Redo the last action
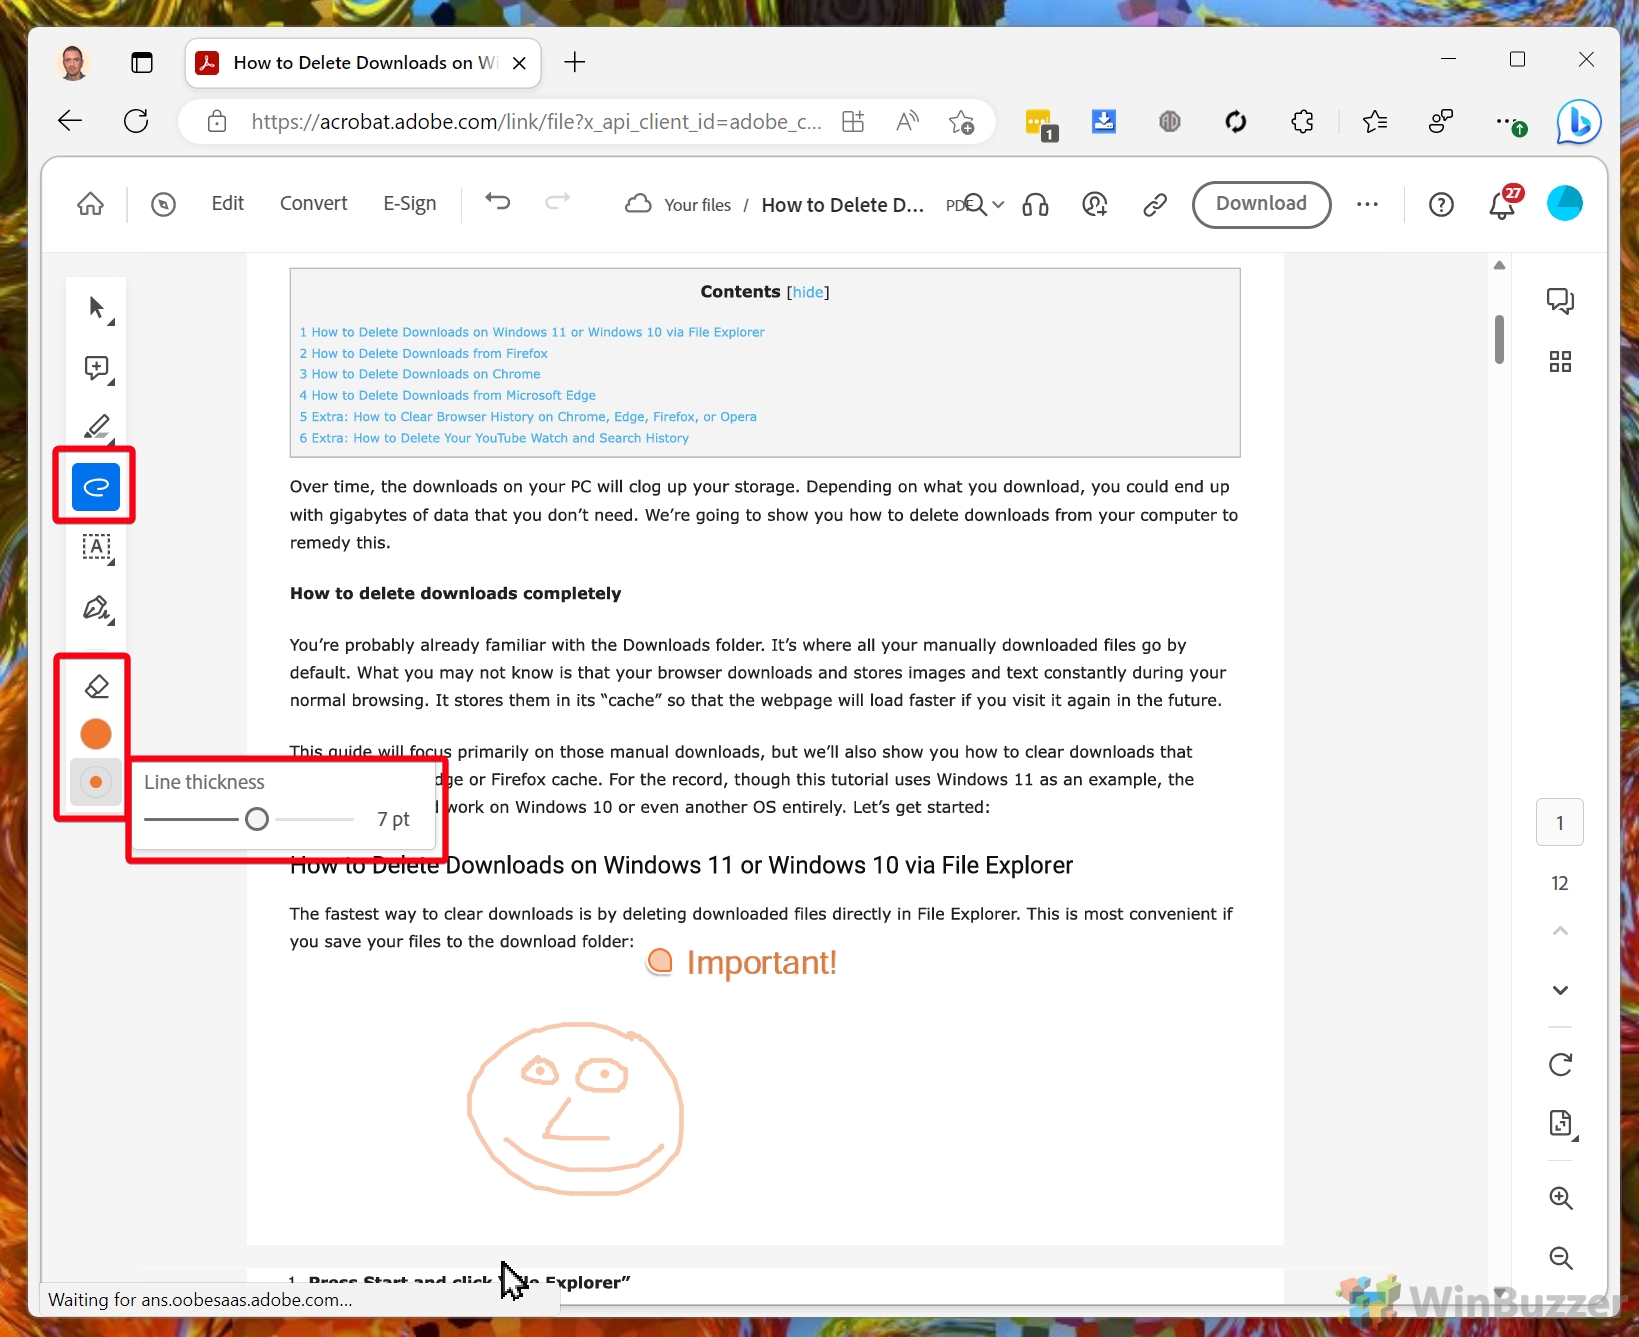Viewport: 1639px width, 1337px height. [557, 203]
